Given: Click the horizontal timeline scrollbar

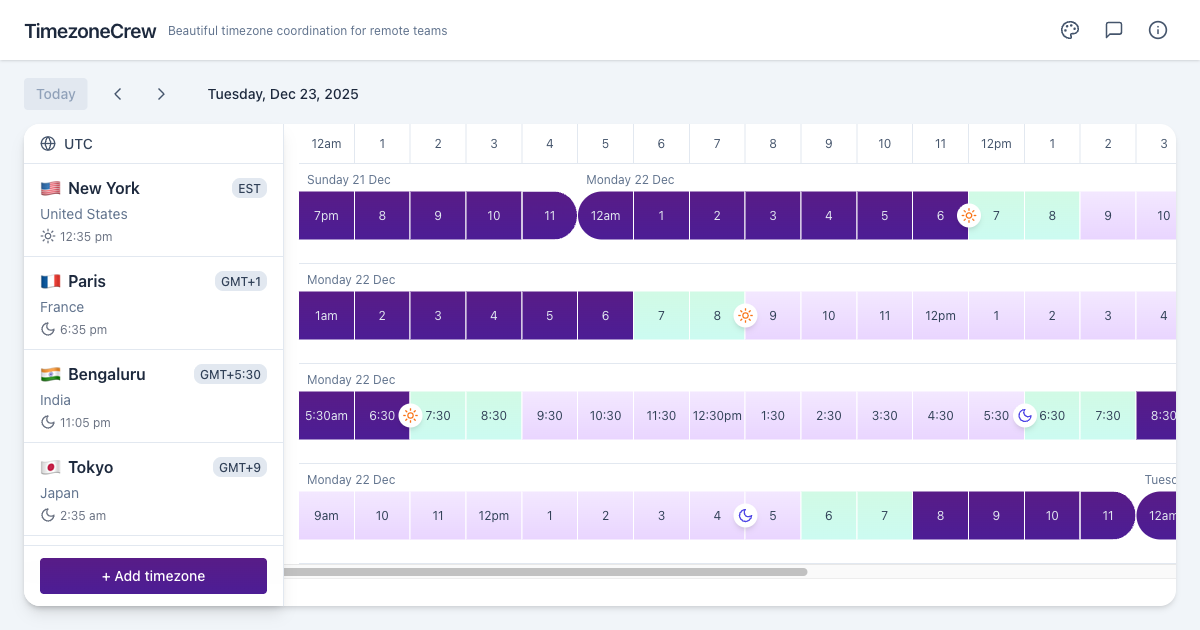Looking at the screenshot, I should [x=545, y=572].
